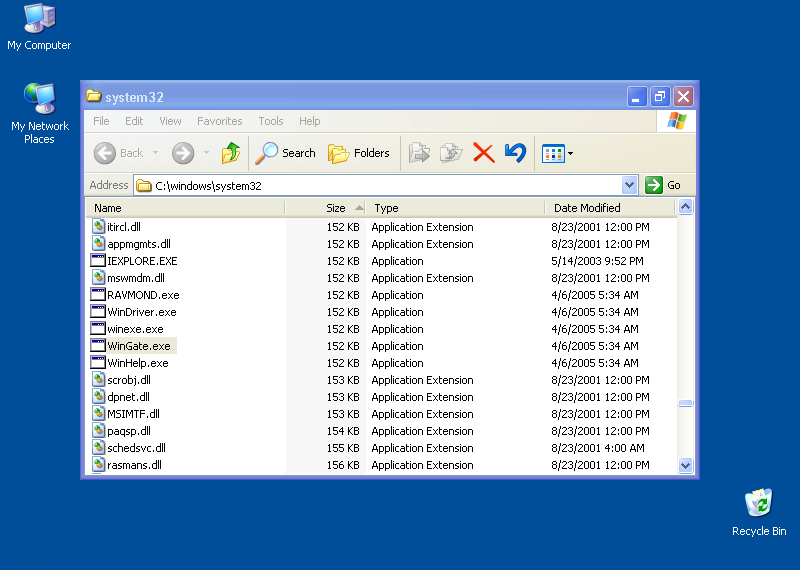This screenshot has height=570, width=800.
Task: Open the Edit menu
Action: tap(134, 121)
